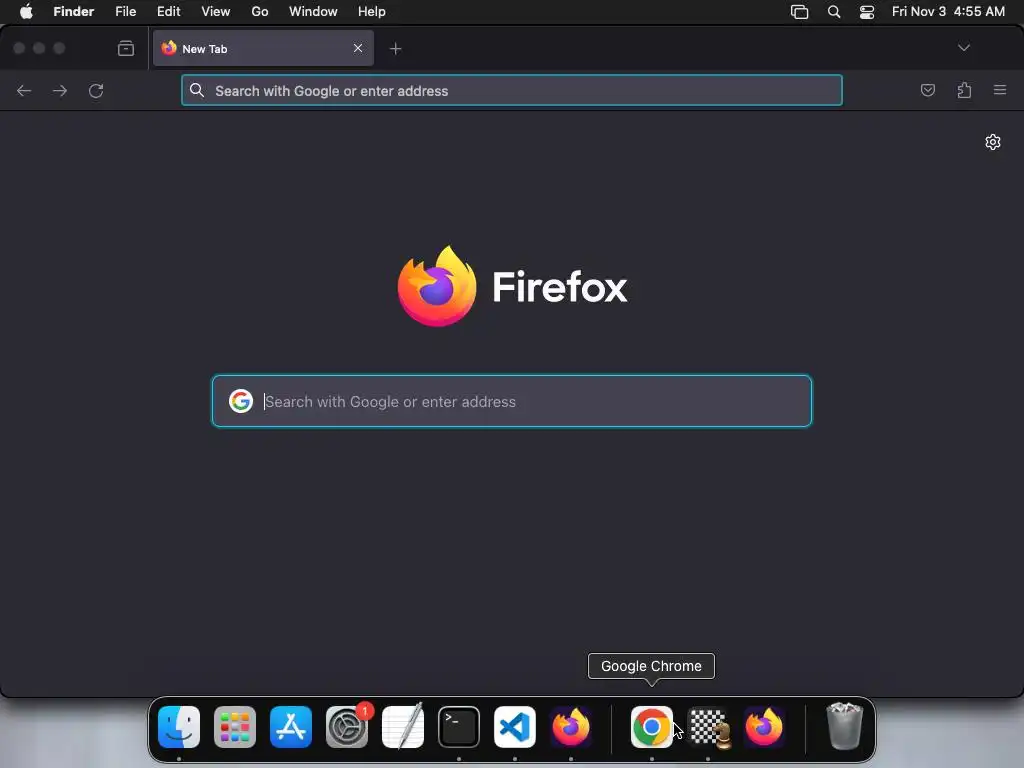Viewport: 1024px width, 768px height.
Task: Open the Window menu
Action: (313, 11)
